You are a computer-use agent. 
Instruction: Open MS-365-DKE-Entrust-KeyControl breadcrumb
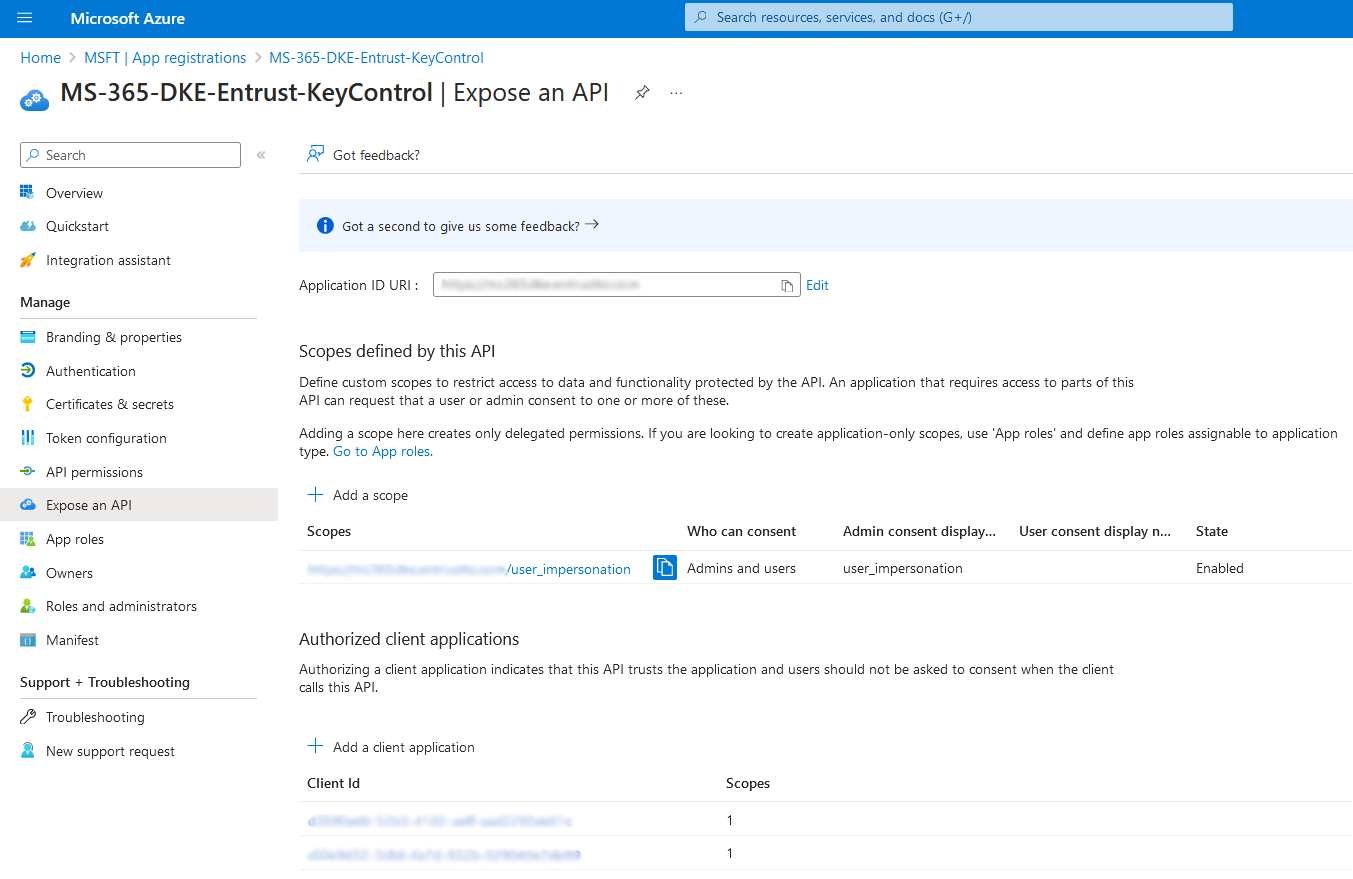[x=376, y=58]
